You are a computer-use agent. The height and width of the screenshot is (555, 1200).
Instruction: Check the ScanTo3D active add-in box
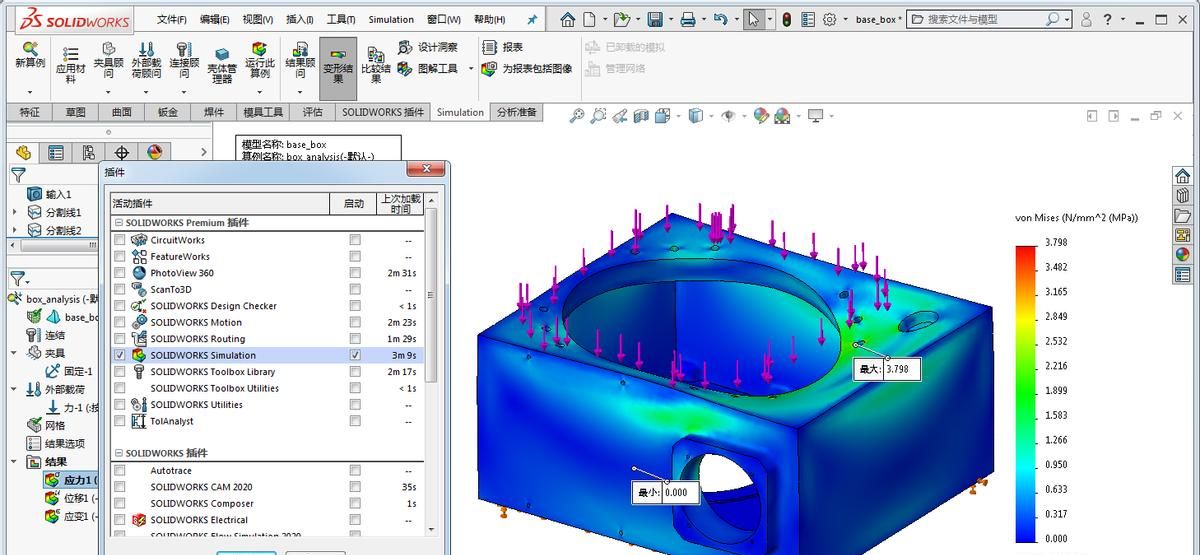tap(120, 290)
